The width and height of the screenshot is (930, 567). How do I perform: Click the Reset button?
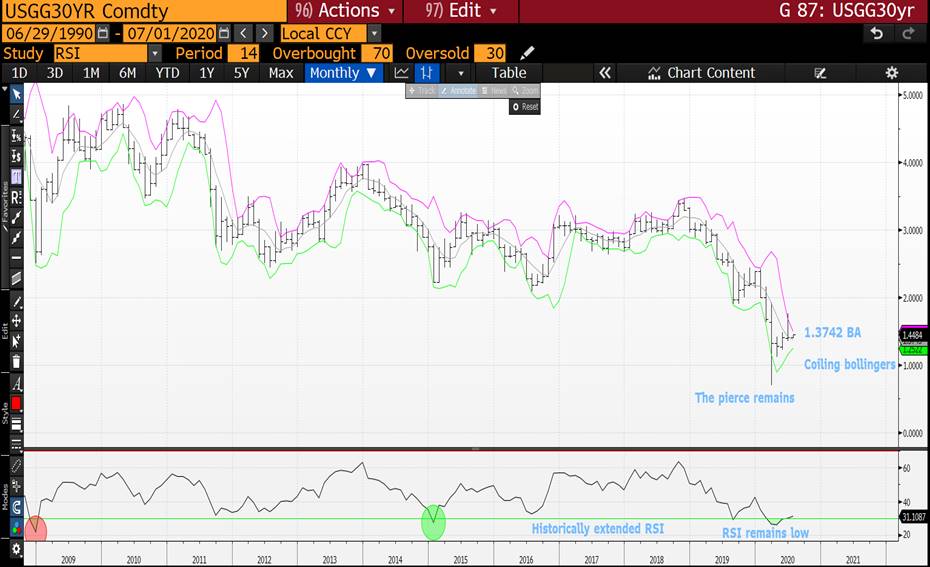(525, 107)
